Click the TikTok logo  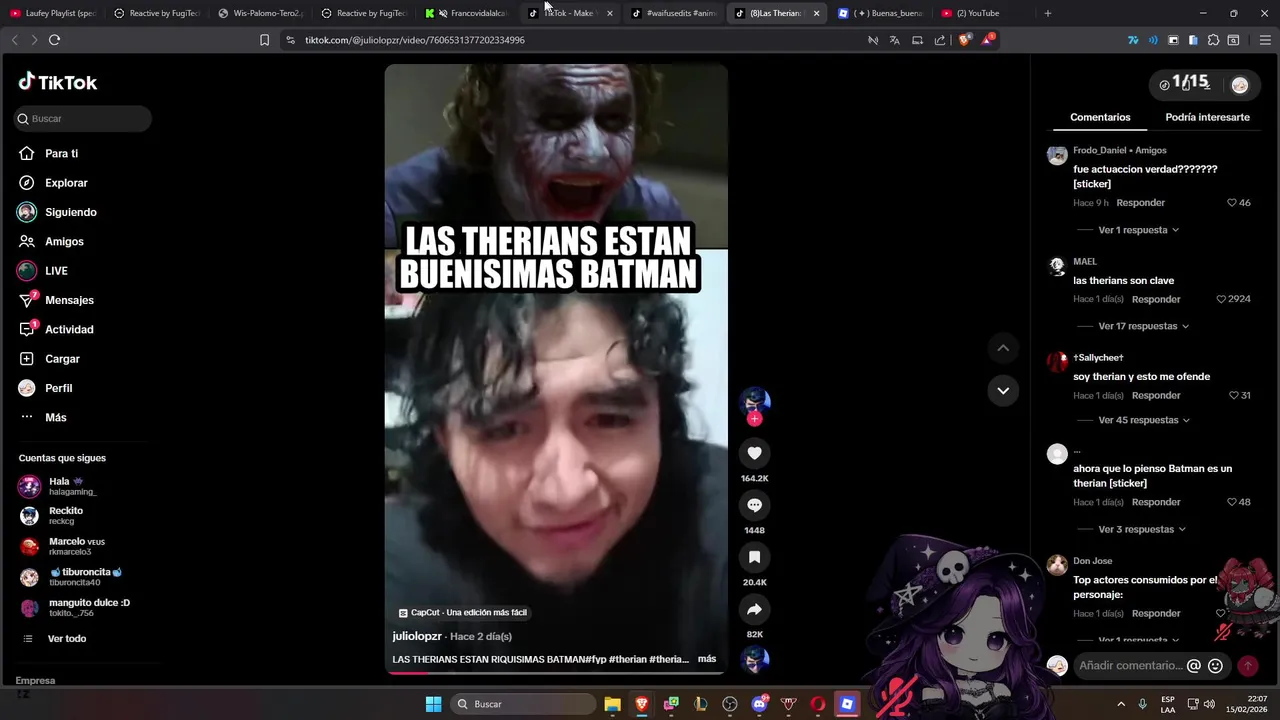pyautogui.click(x=58, y=82)
